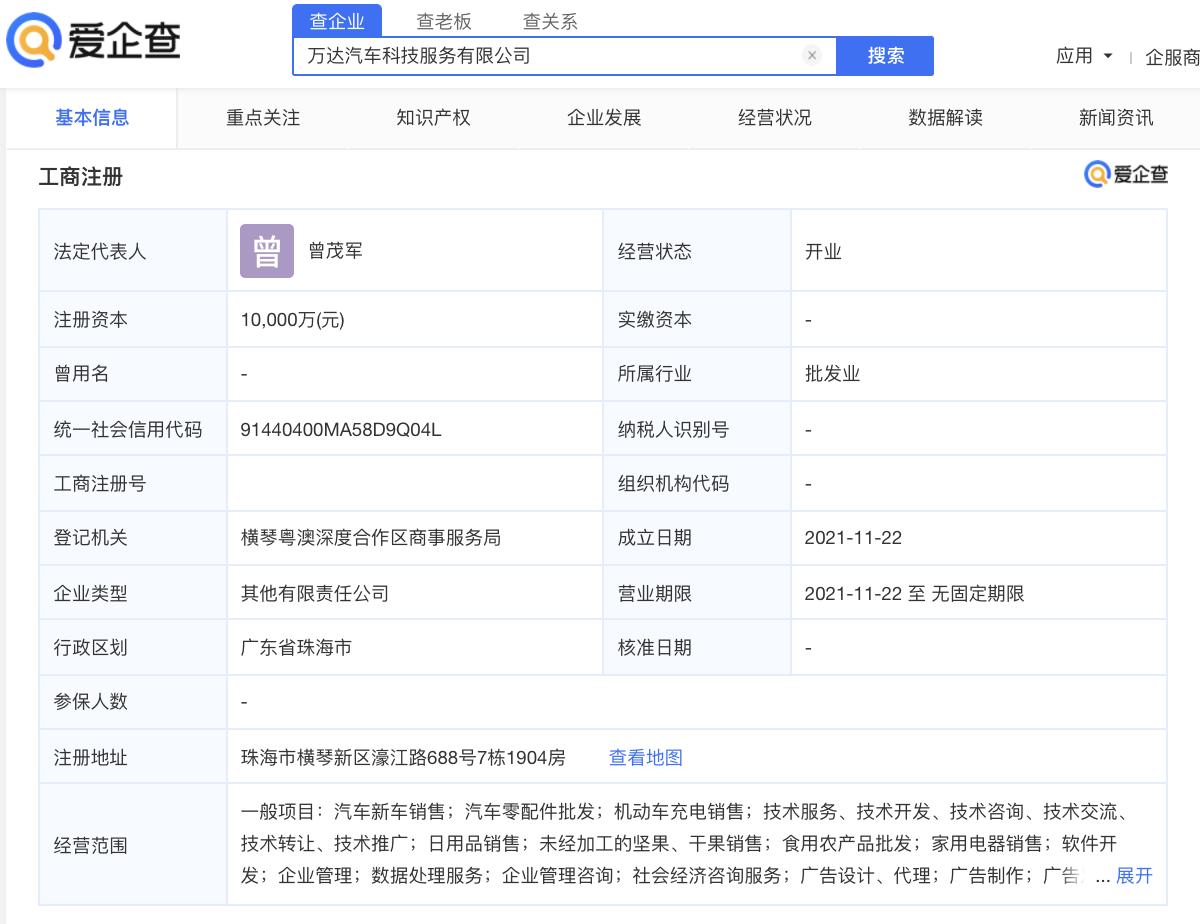Click the 广东省珠海市 administrative region value
This screenshot has width=1200, height=924.
pyautogui.click(x=296, y=648)
